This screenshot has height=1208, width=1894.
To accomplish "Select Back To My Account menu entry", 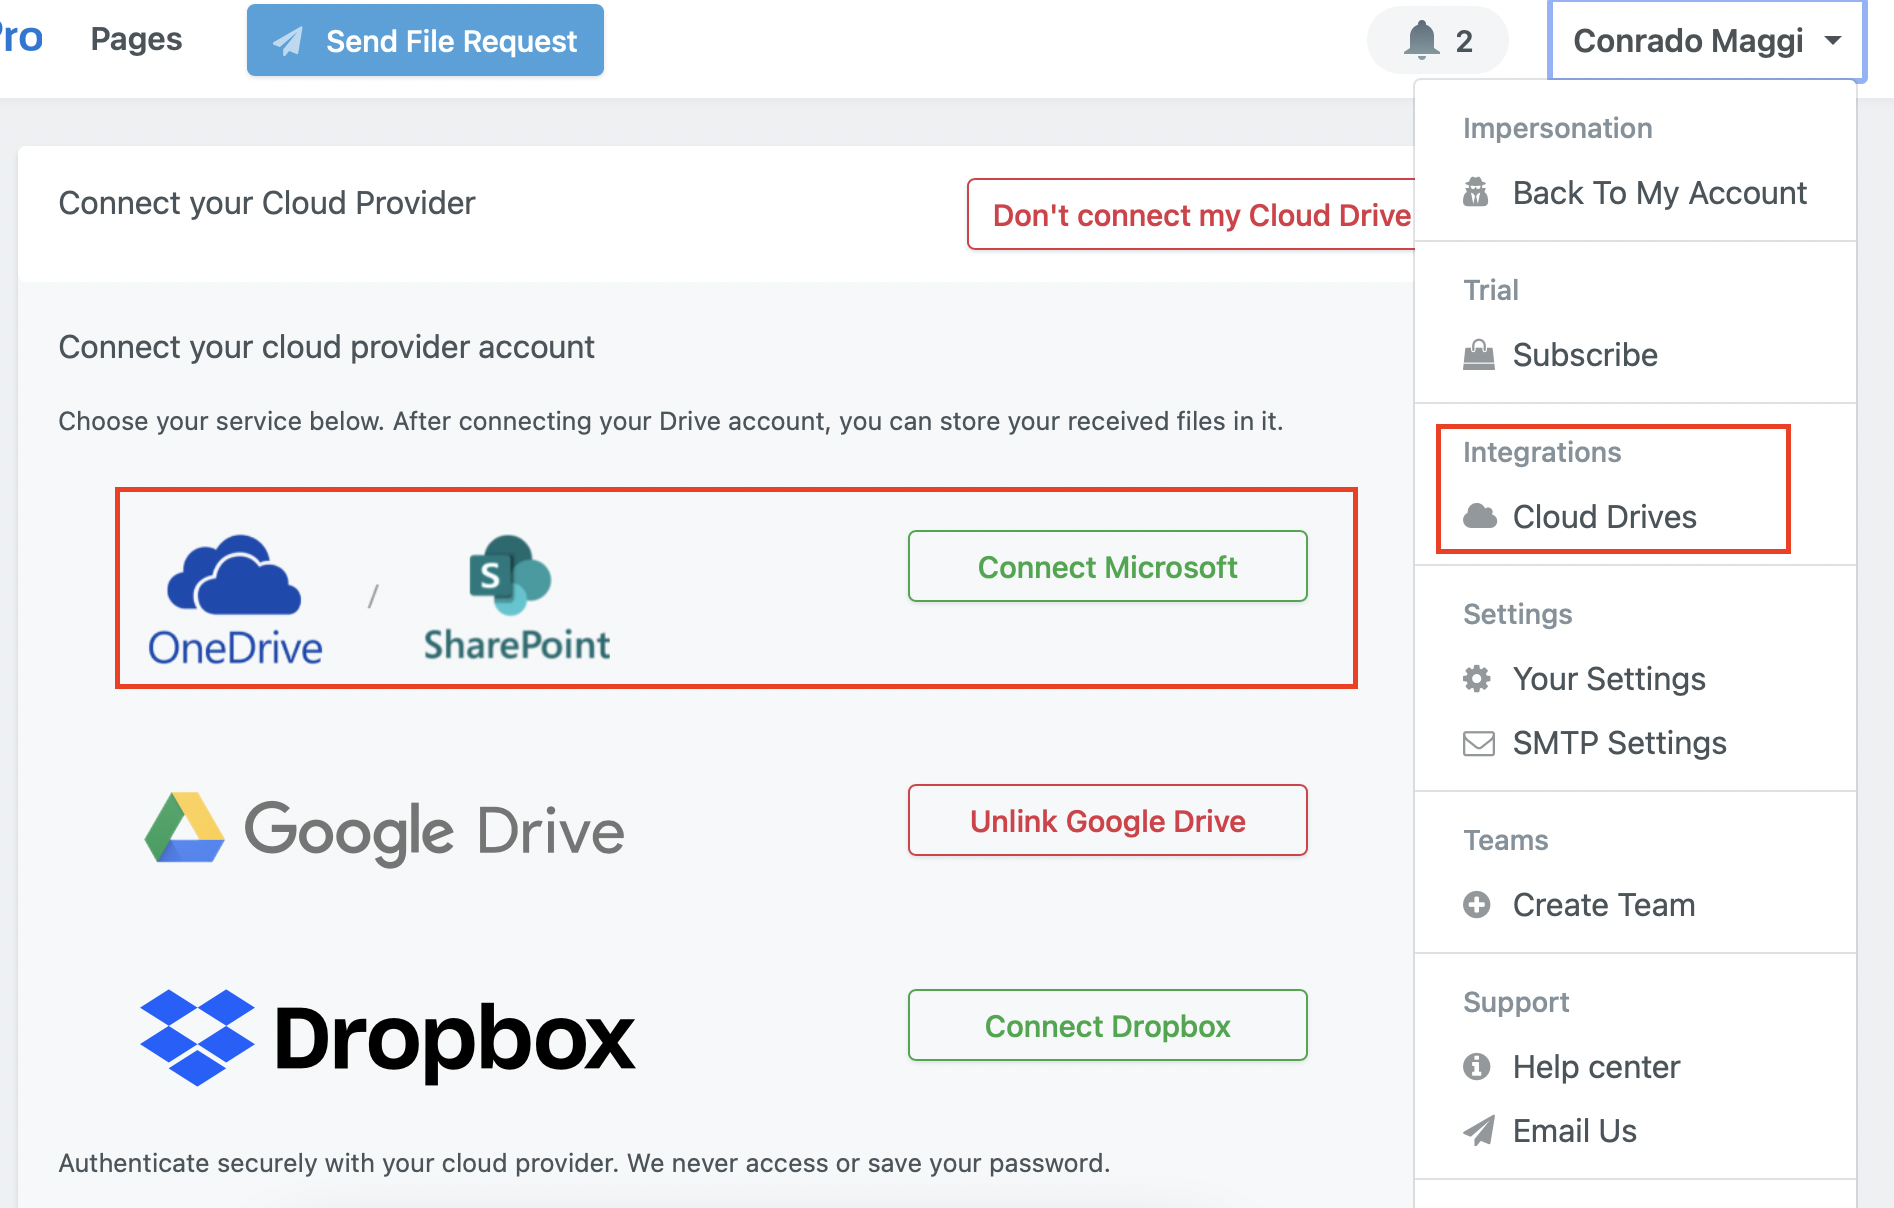I will [x=1635, y=192].
